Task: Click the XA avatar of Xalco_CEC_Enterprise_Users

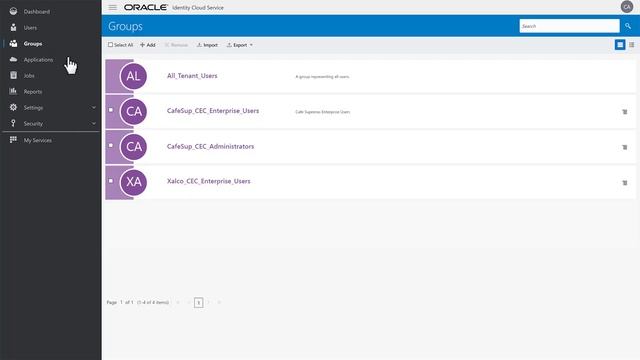Action: tap(133, 182)
